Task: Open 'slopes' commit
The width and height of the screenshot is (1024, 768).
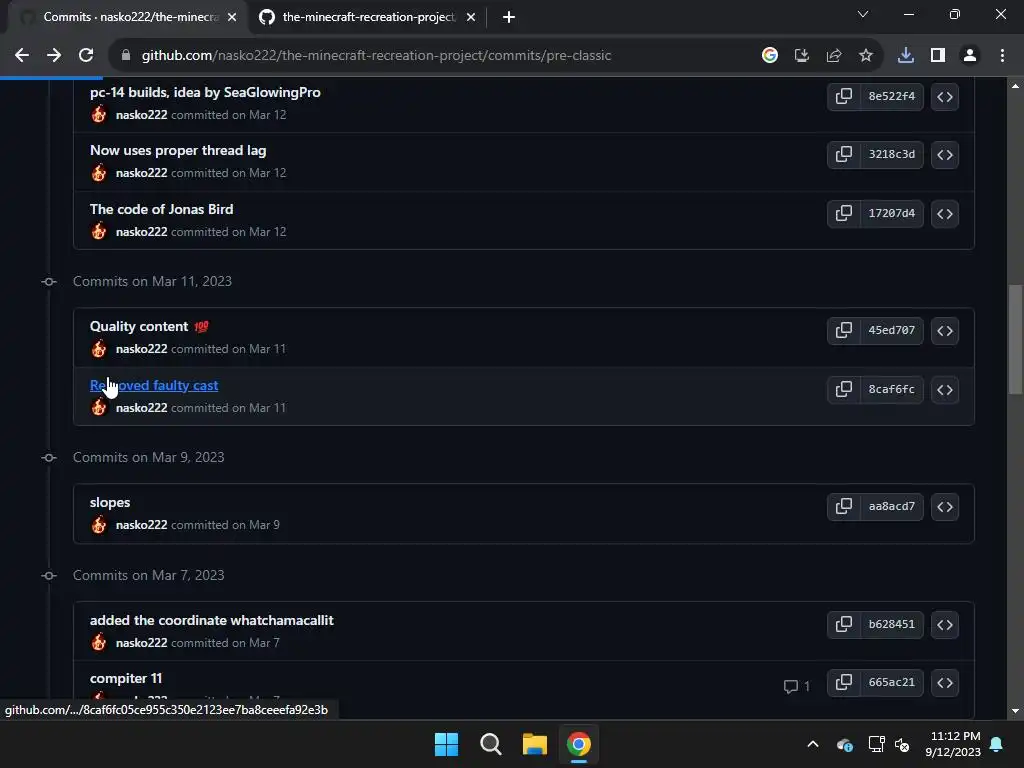Action: click(x=110, y=502)
